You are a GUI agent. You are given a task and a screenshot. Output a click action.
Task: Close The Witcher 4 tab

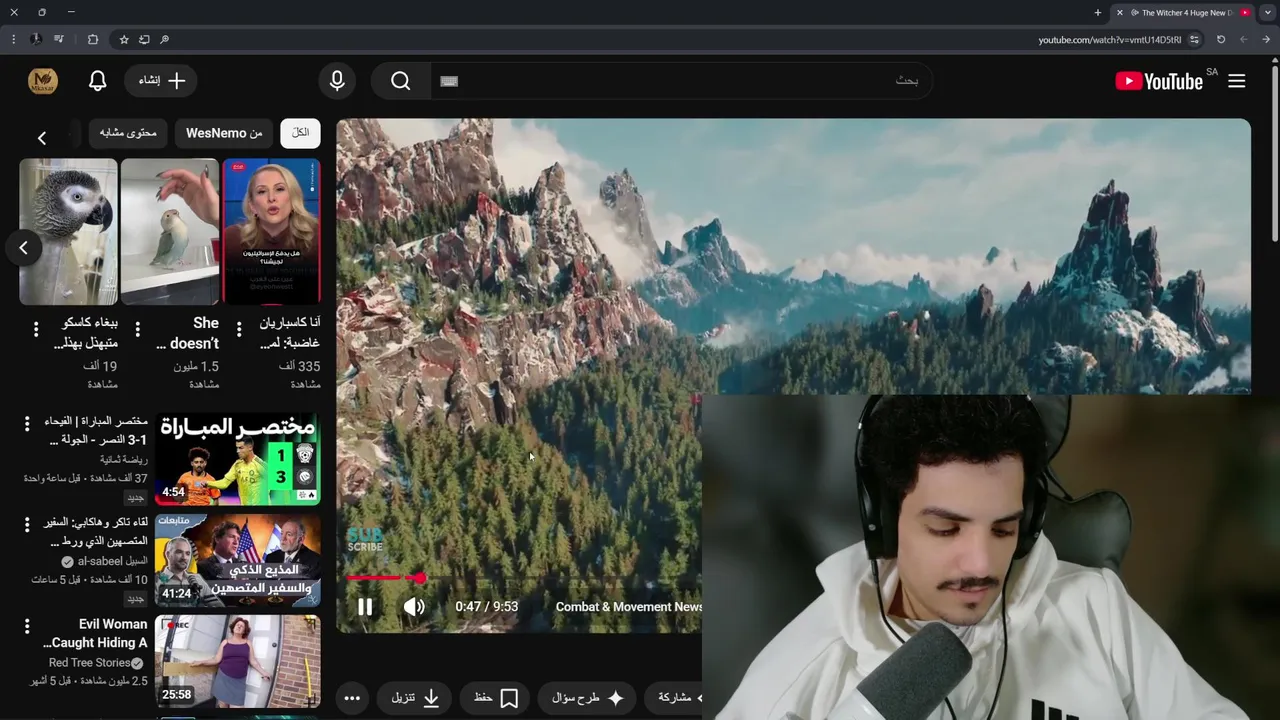[1120, 13]
